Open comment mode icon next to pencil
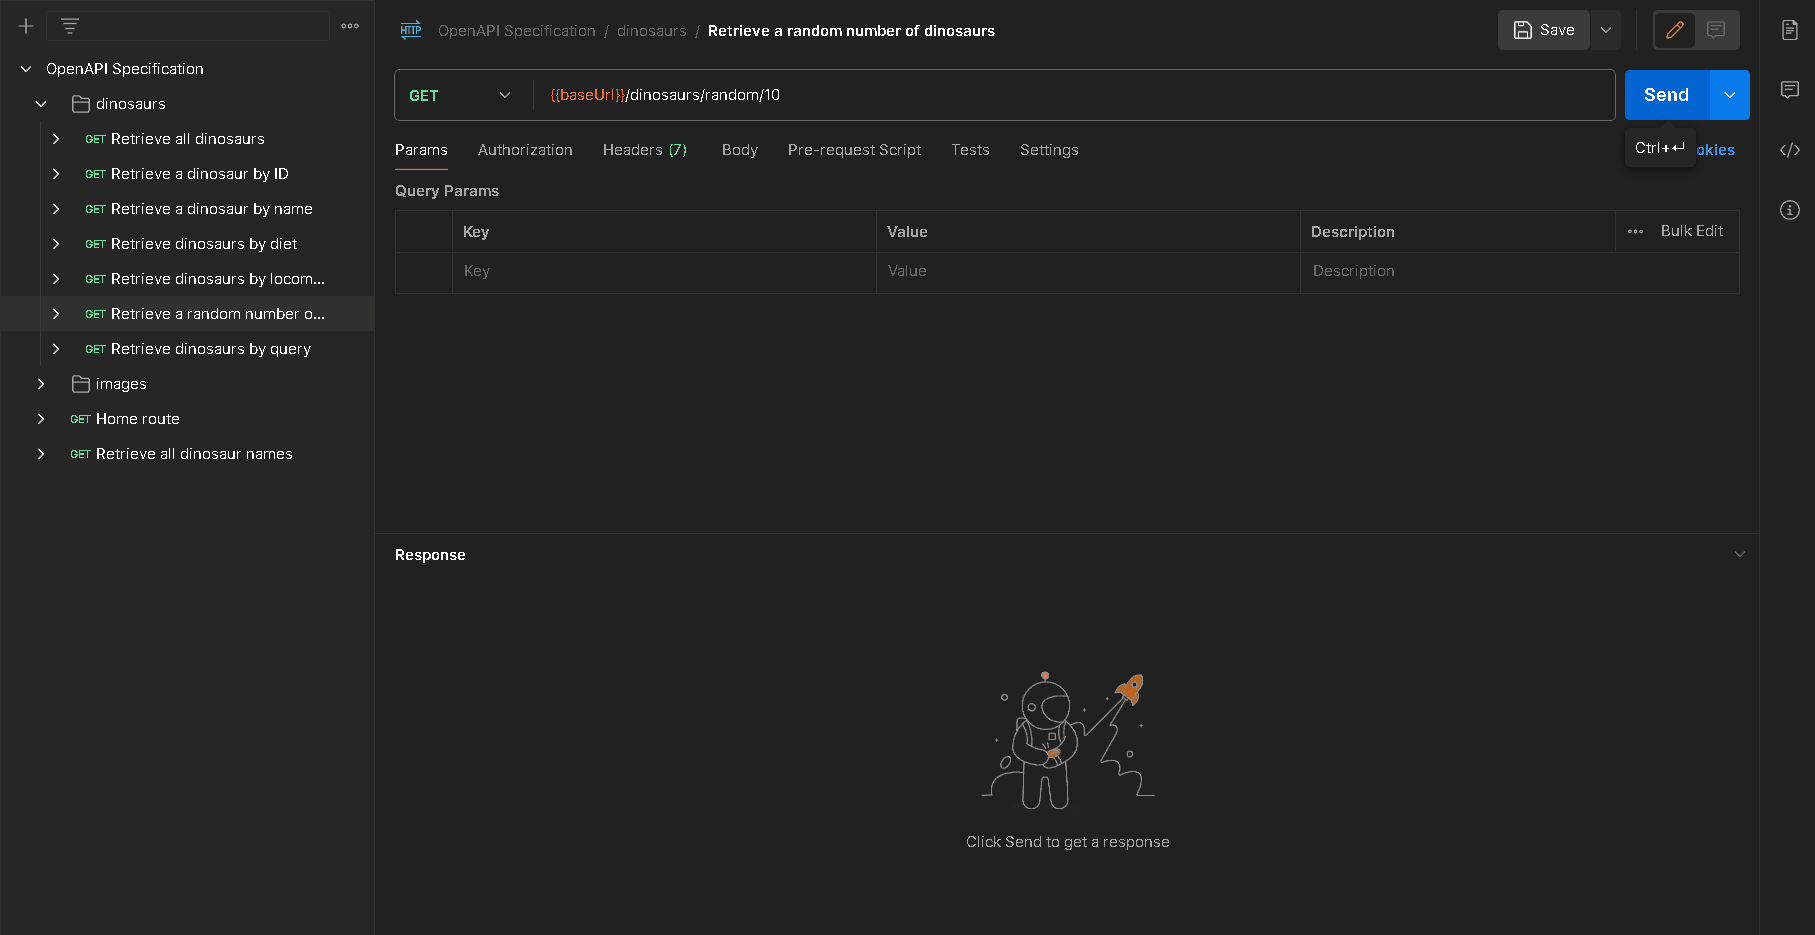This screenshot has height=935, width=1815. [x=1716, y=30]
